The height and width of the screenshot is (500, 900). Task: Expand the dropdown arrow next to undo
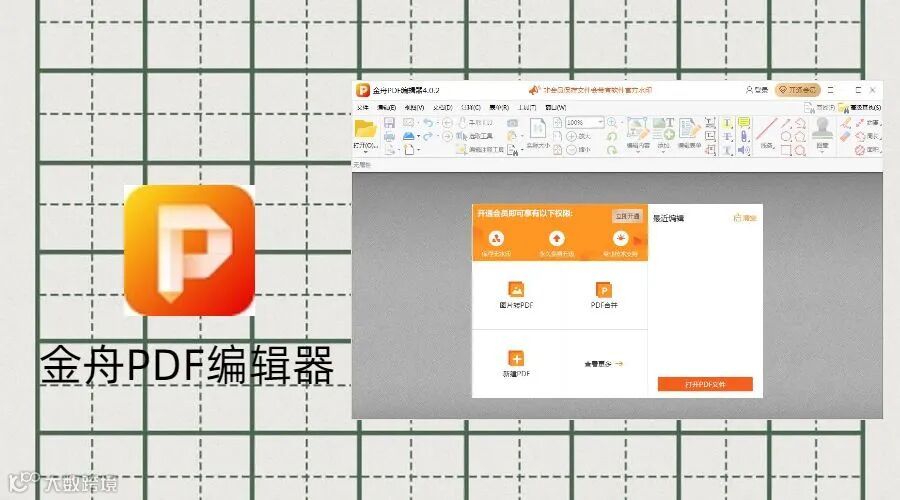coord(437,123)
